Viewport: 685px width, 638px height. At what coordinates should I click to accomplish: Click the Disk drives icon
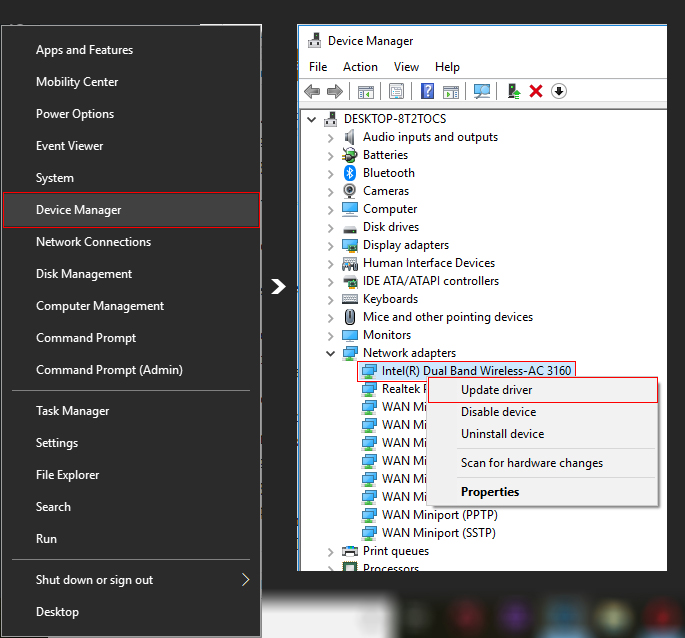click(349, 229)
